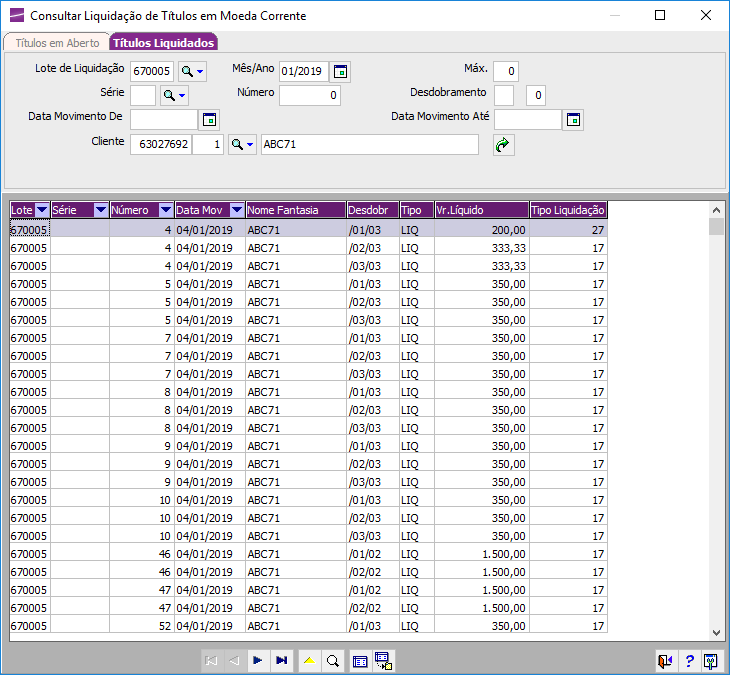Open help with the question mark icon

(x=689, y=661)
